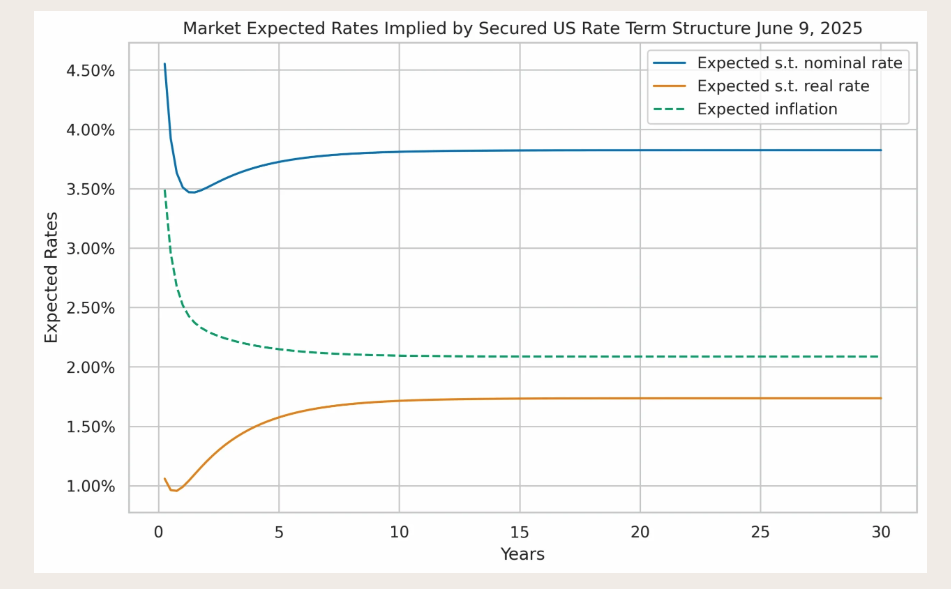Click the x-axis tick label 0
The width and height of the screenshot is (951, 589).
[159, 533]
